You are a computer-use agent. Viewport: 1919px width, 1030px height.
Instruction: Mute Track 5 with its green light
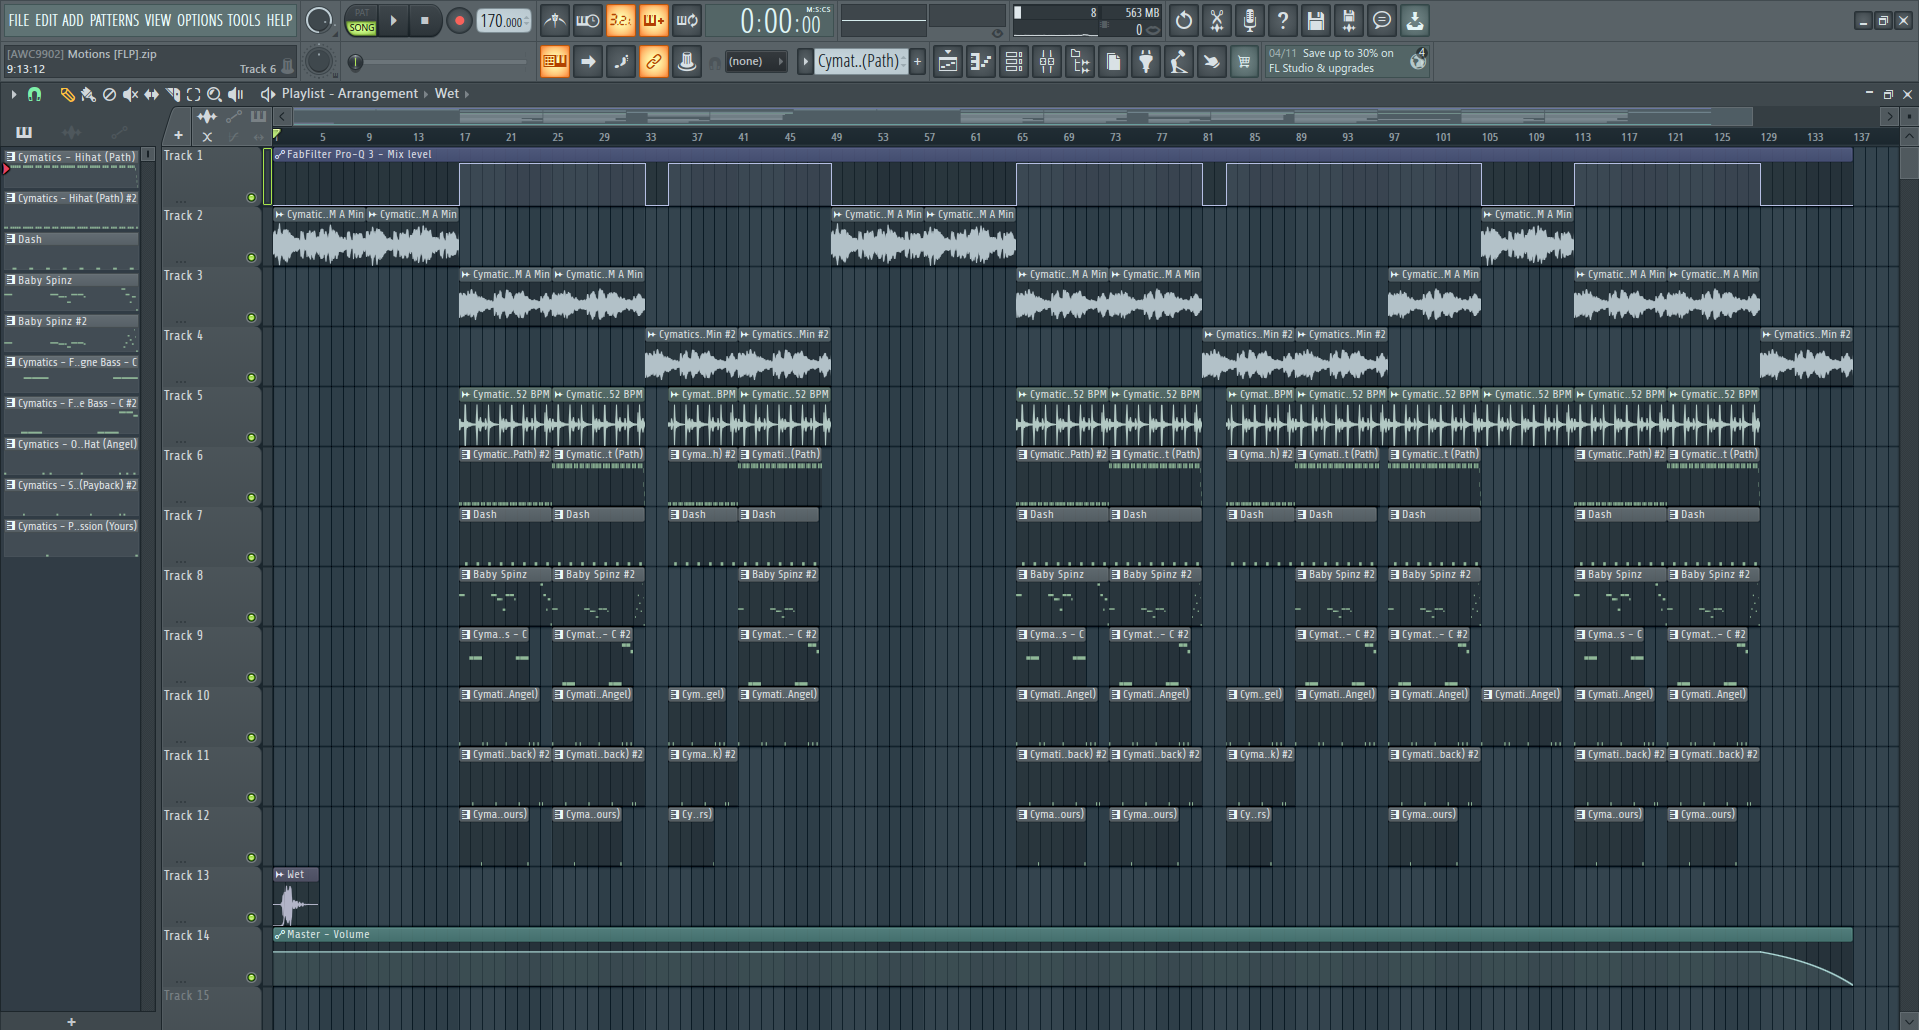(x=252, y=438)
